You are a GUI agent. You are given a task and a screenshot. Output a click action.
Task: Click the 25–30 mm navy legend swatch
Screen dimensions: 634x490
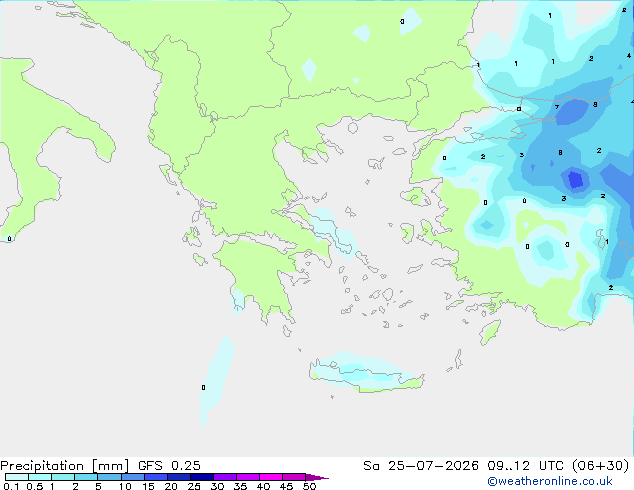click(x=202, y=477)
